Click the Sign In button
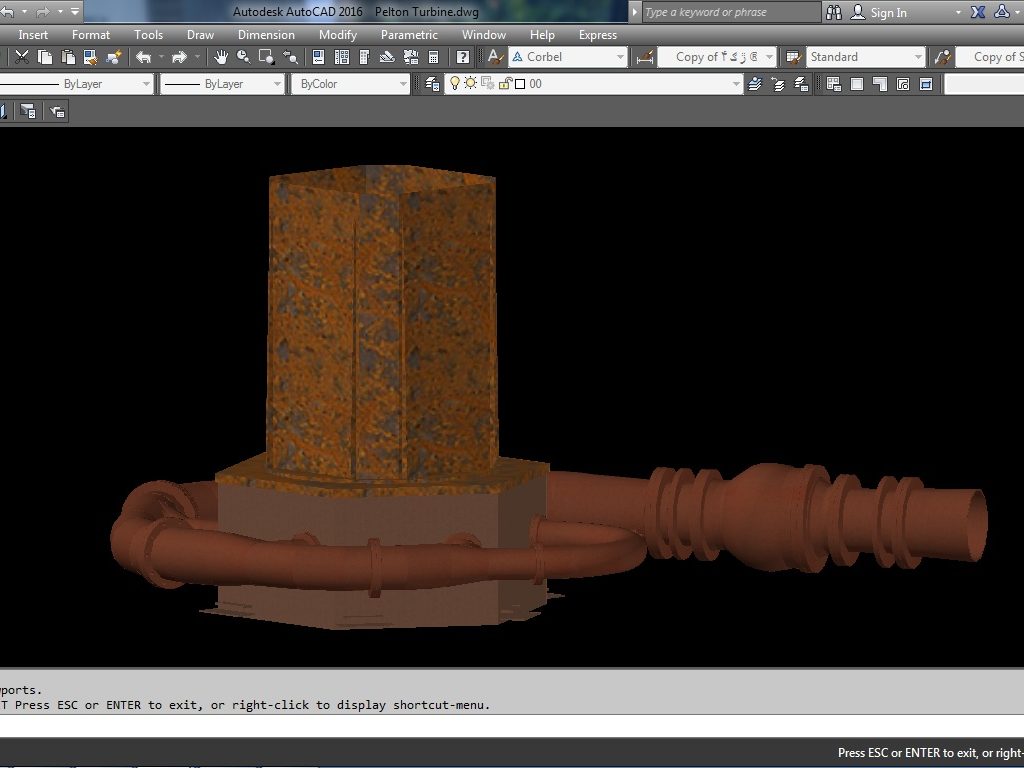Image resolution: width=1024 pixels, height=768 pixels. [x=888, y=12]
